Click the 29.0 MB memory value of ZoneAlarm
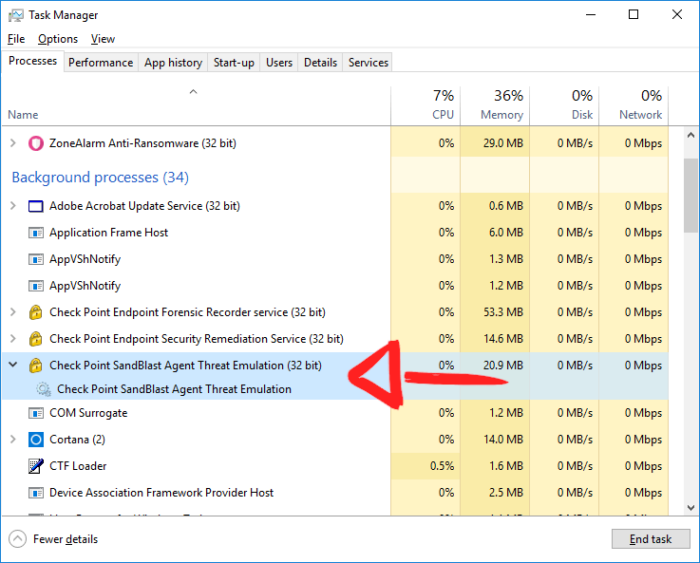Screen dimensions: 700x563 tap(503, 143)
